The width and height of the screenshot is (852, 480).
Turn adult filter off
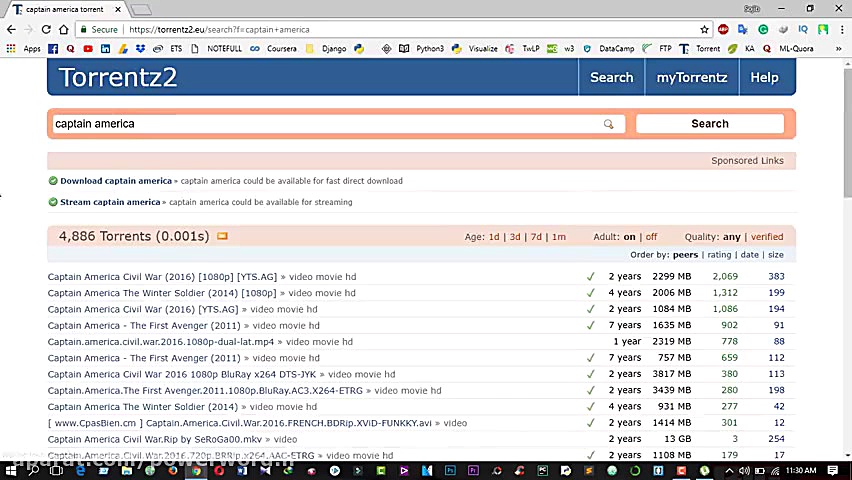[651, 237]
